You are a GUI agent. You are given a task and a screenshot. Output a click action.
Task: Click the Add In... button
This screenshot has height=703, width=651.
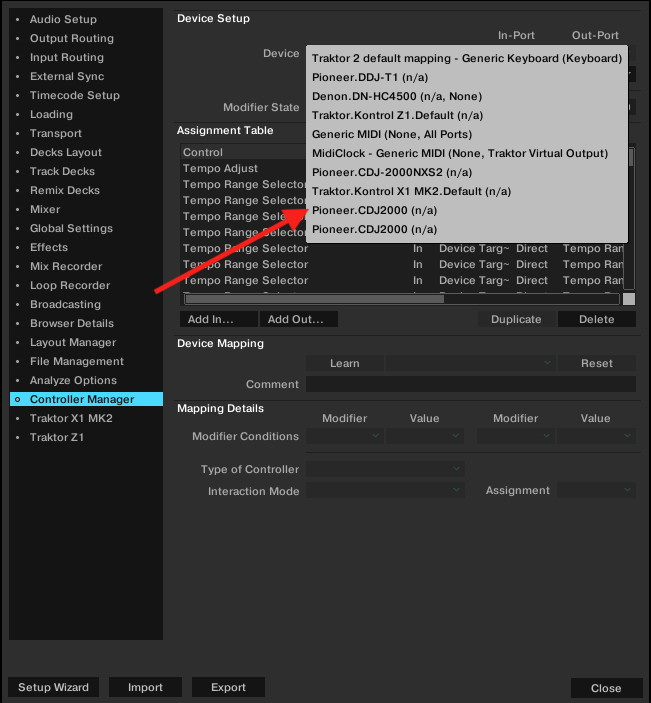pyautogui.click(x=218, y=319)
